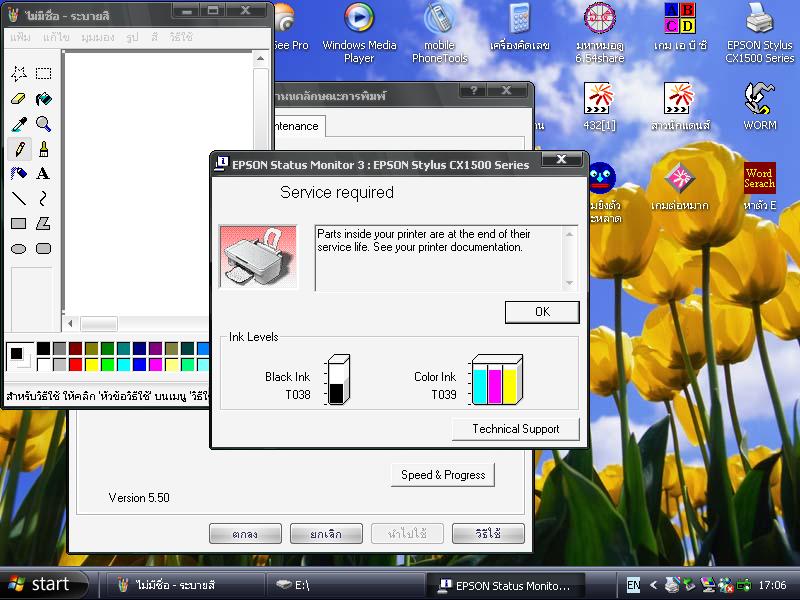Activate the Magnifier tool in Paint
The height and width of the screenshot is (600, 800).
(43, 123)
